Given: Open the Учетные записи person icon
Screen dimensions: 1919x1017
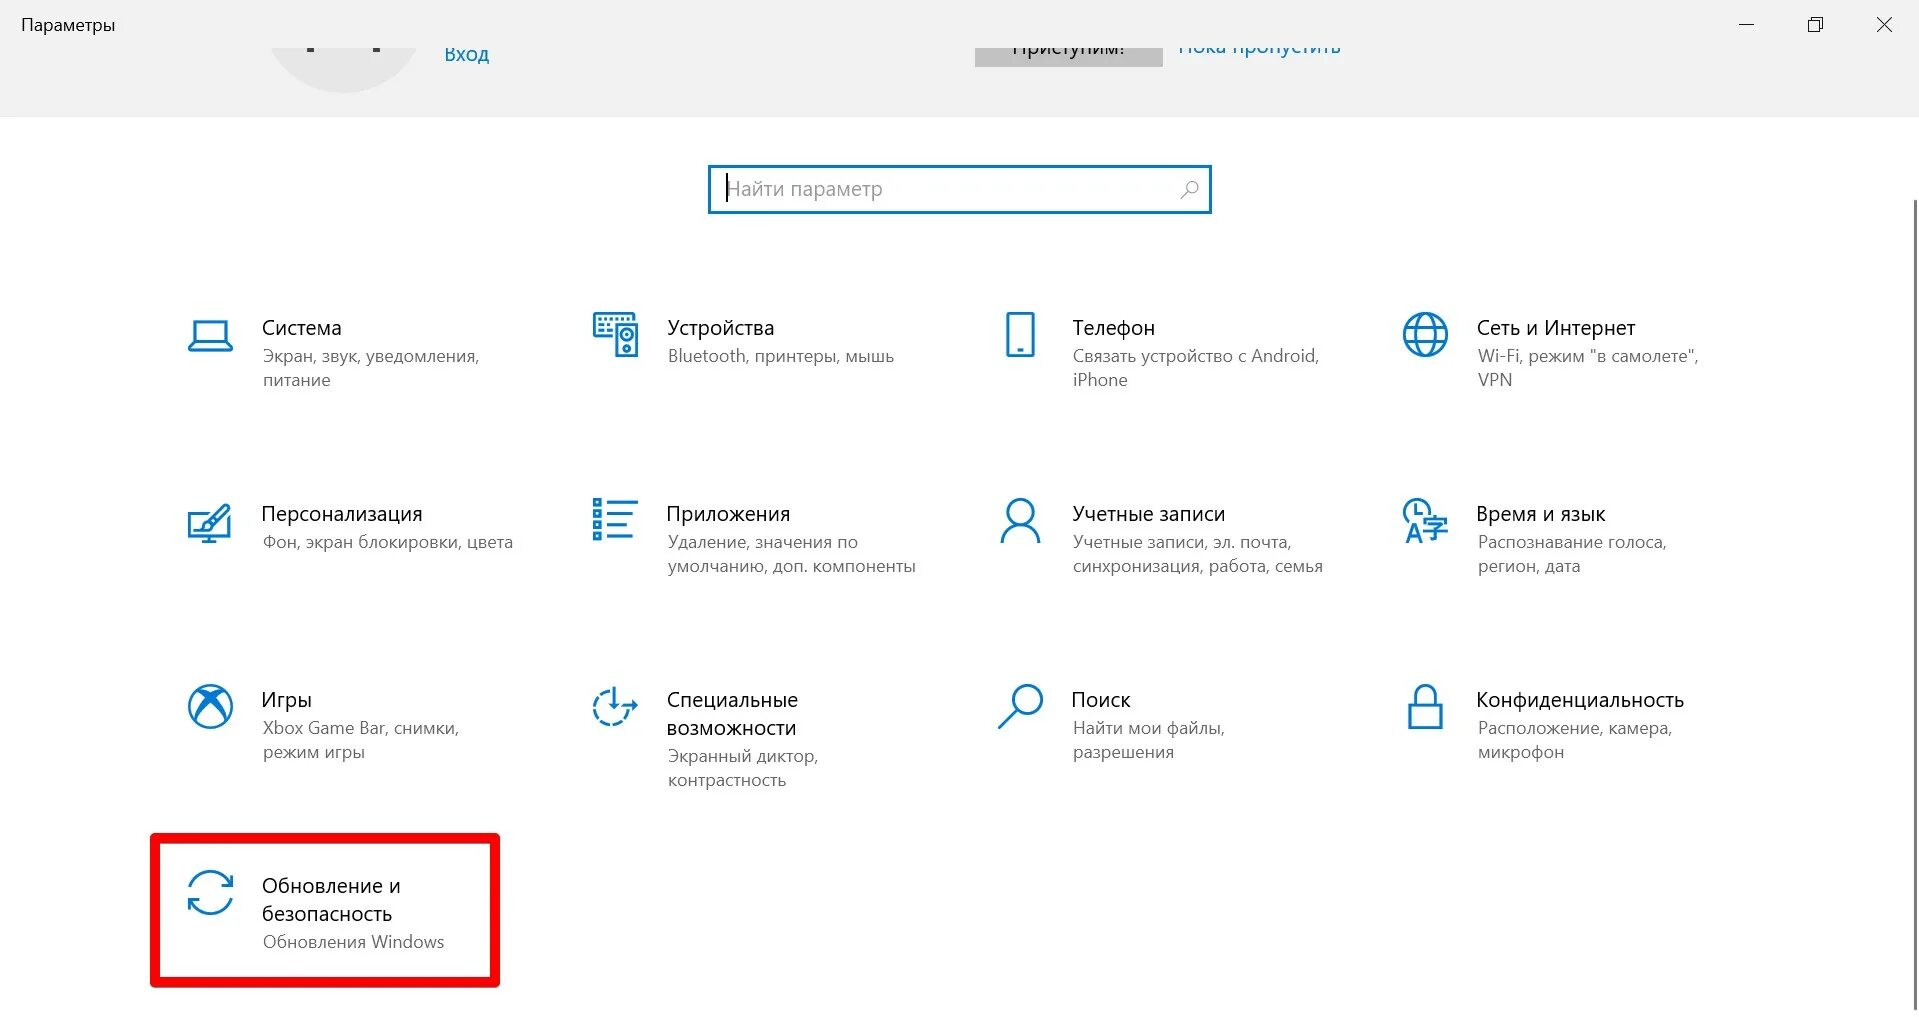Looking at the screenshot, I should pyautogui.click(x=1020, y=521).
